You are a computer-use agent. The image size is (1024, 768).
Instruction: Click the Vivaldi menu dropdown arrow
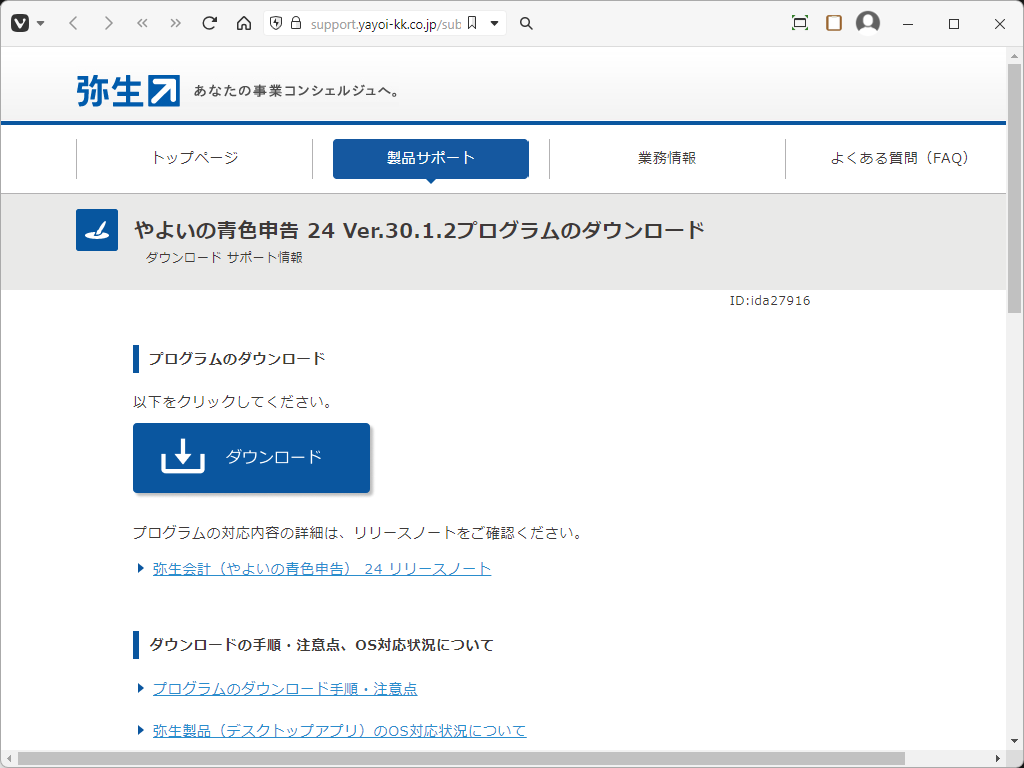click(x=40, y=24)
